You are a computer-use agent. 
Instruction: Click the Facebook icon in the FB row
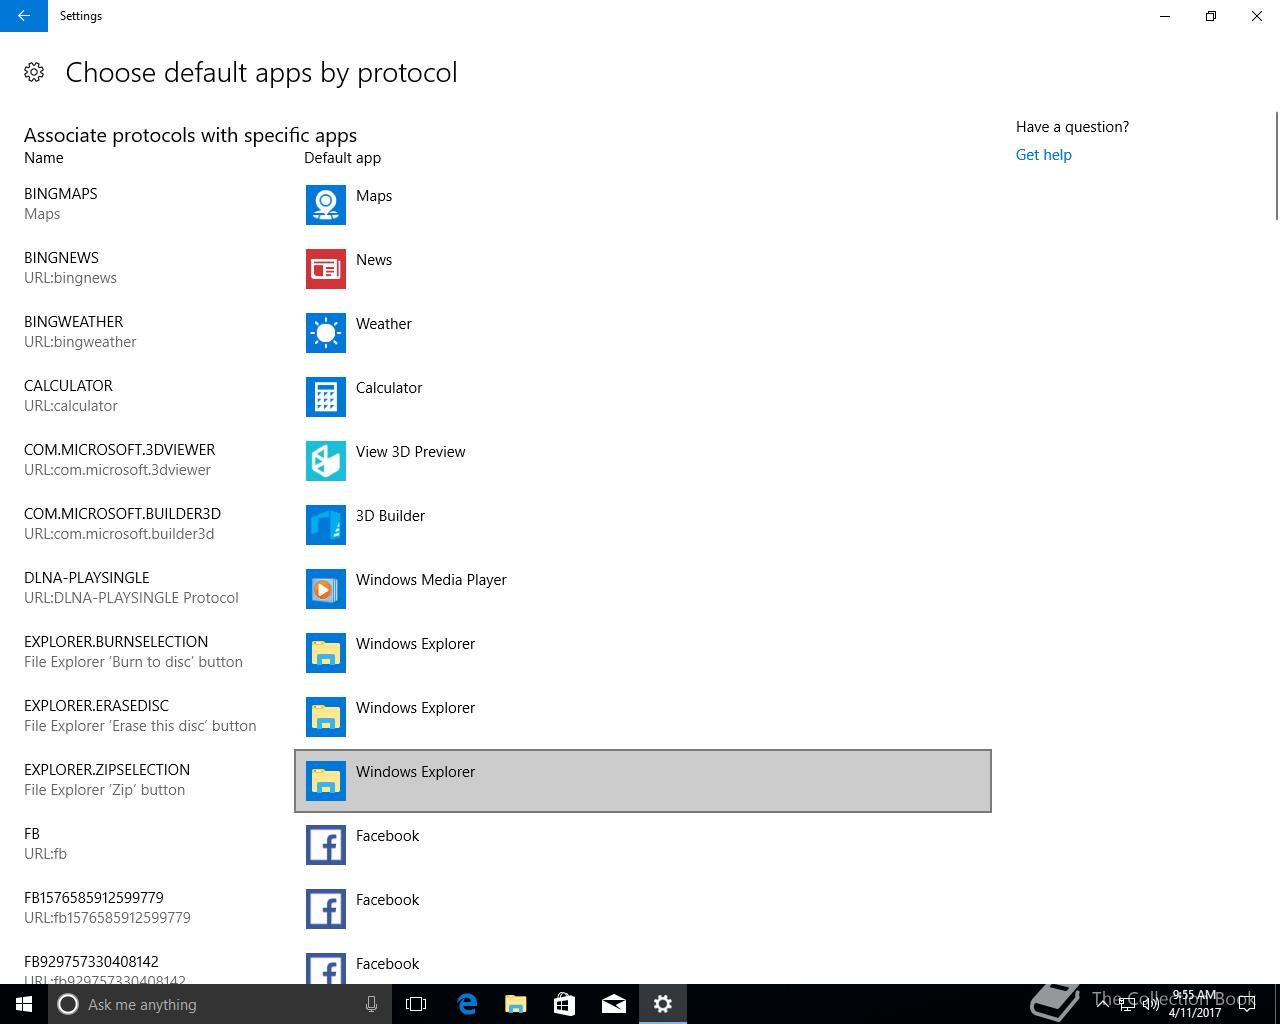pos(326,845)
